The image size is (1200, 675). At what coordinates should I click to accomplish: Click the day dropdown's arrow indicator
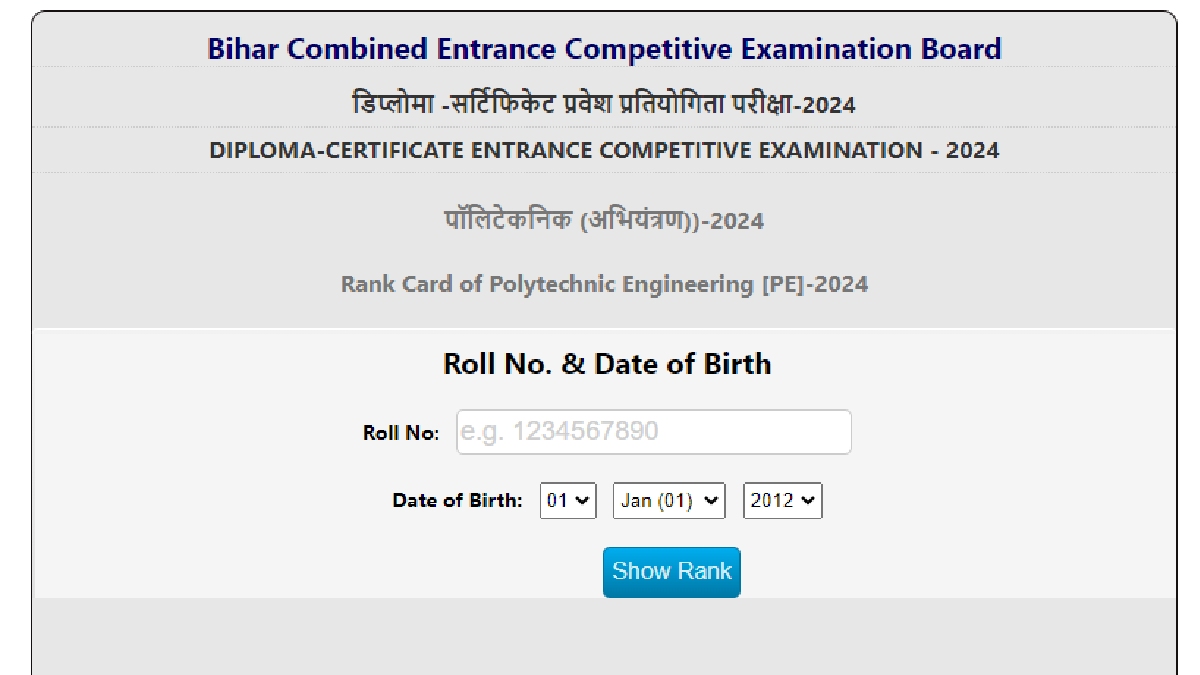(585, 500)
